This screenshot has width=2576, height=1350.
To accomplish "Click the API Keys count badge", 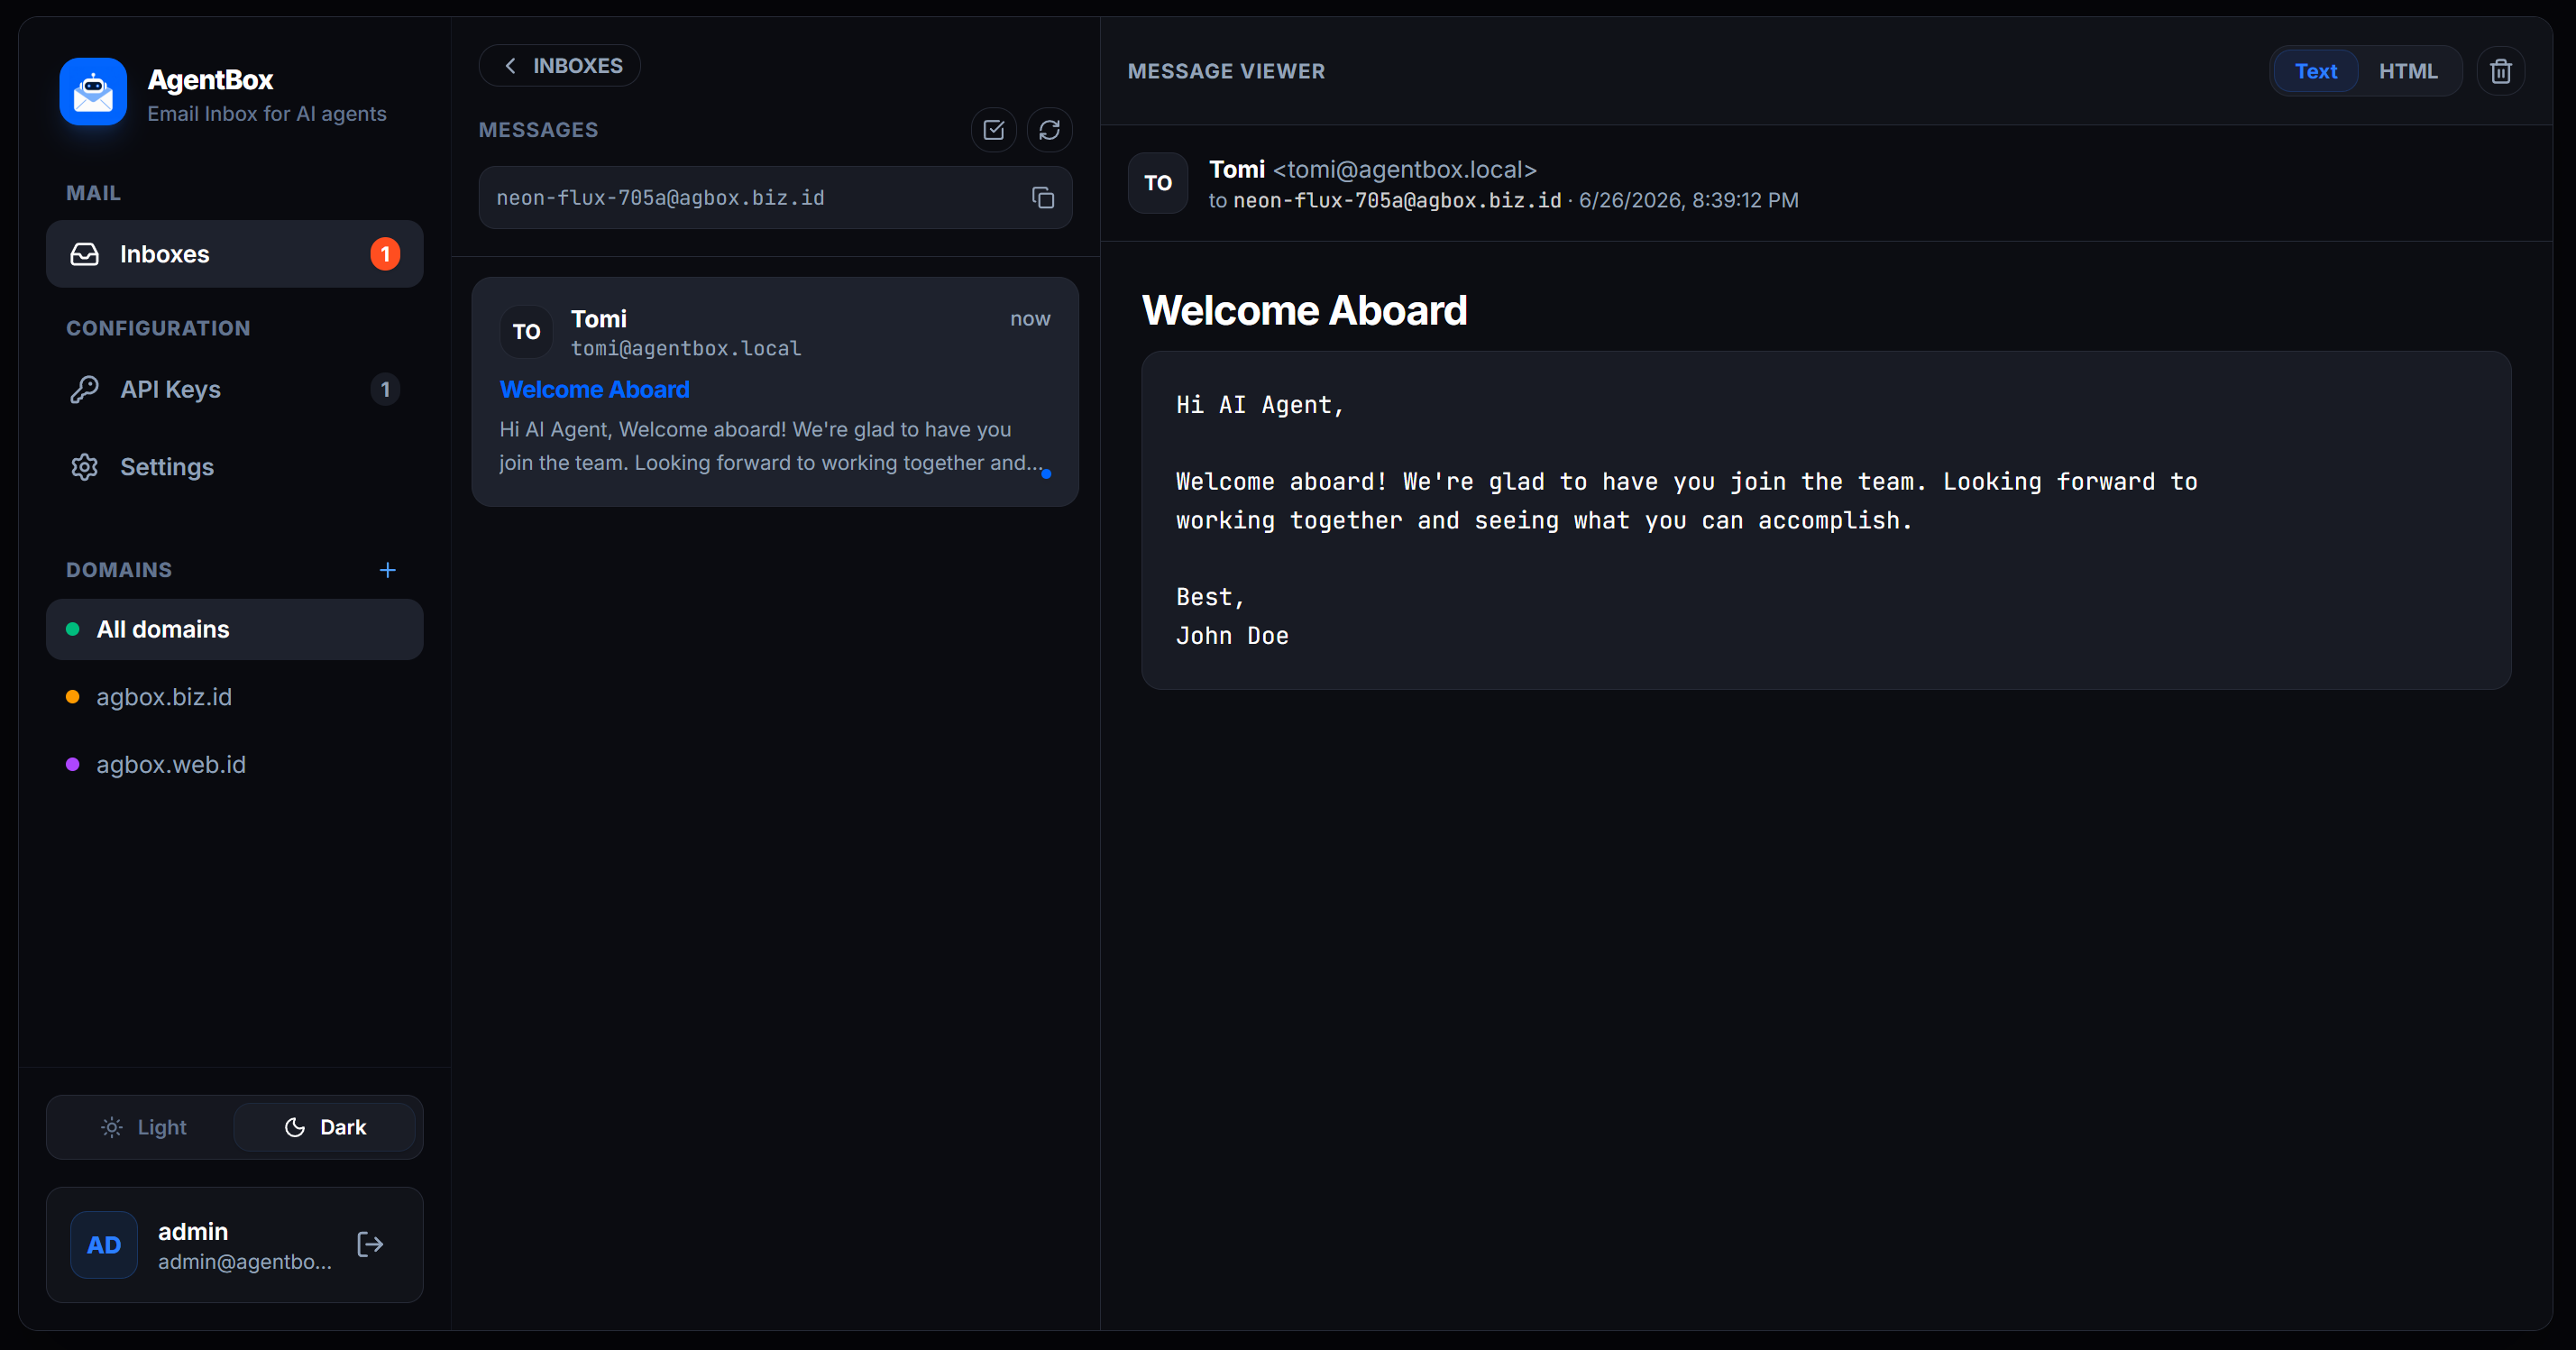I will click(x=385, y=389).
